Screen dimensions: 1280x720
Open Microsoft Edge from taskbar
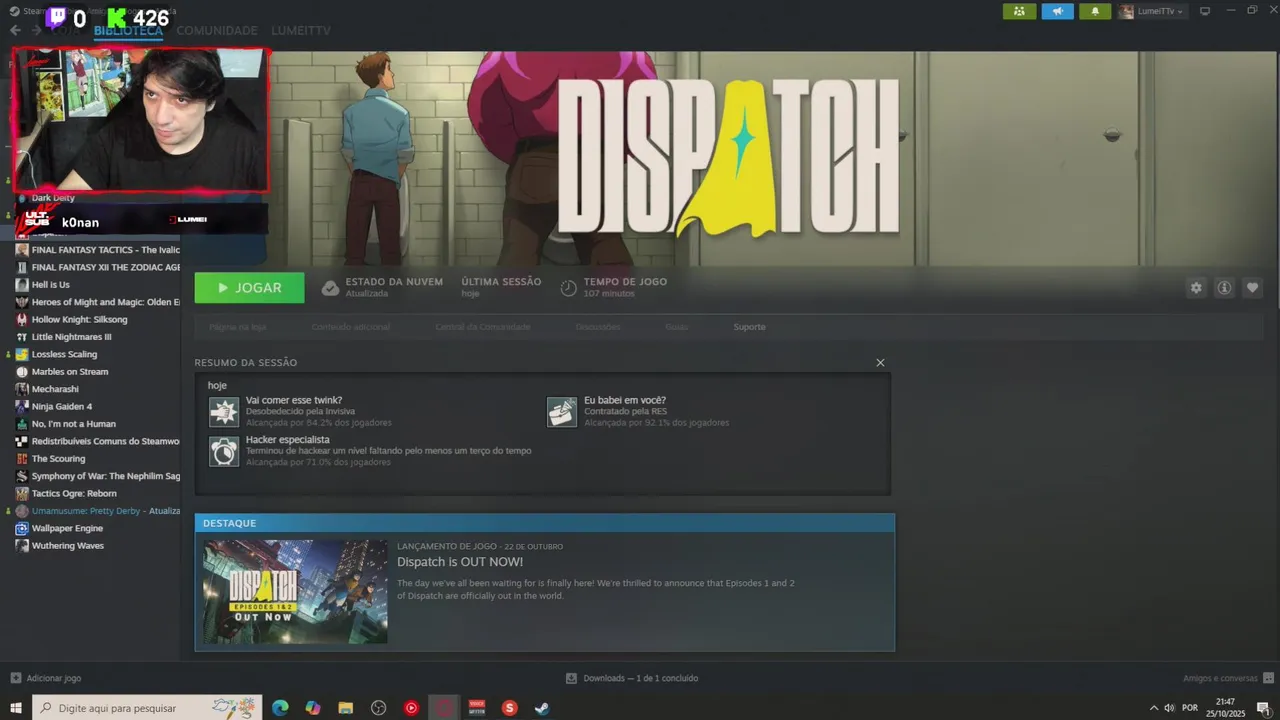pyautogui.click(x=280, y=708)
